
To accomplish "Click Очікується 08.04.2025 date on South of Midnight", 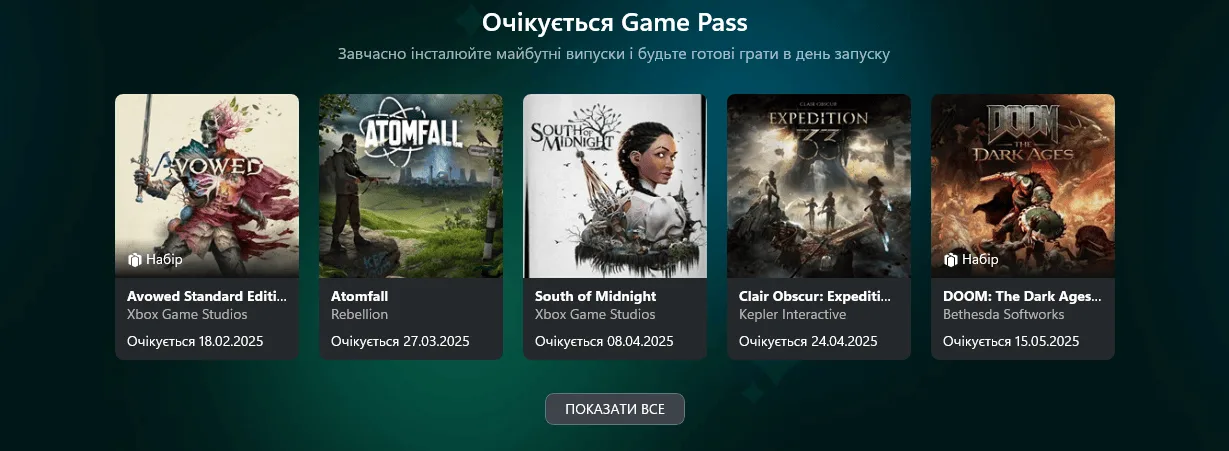I will click(x=604, y=341).
